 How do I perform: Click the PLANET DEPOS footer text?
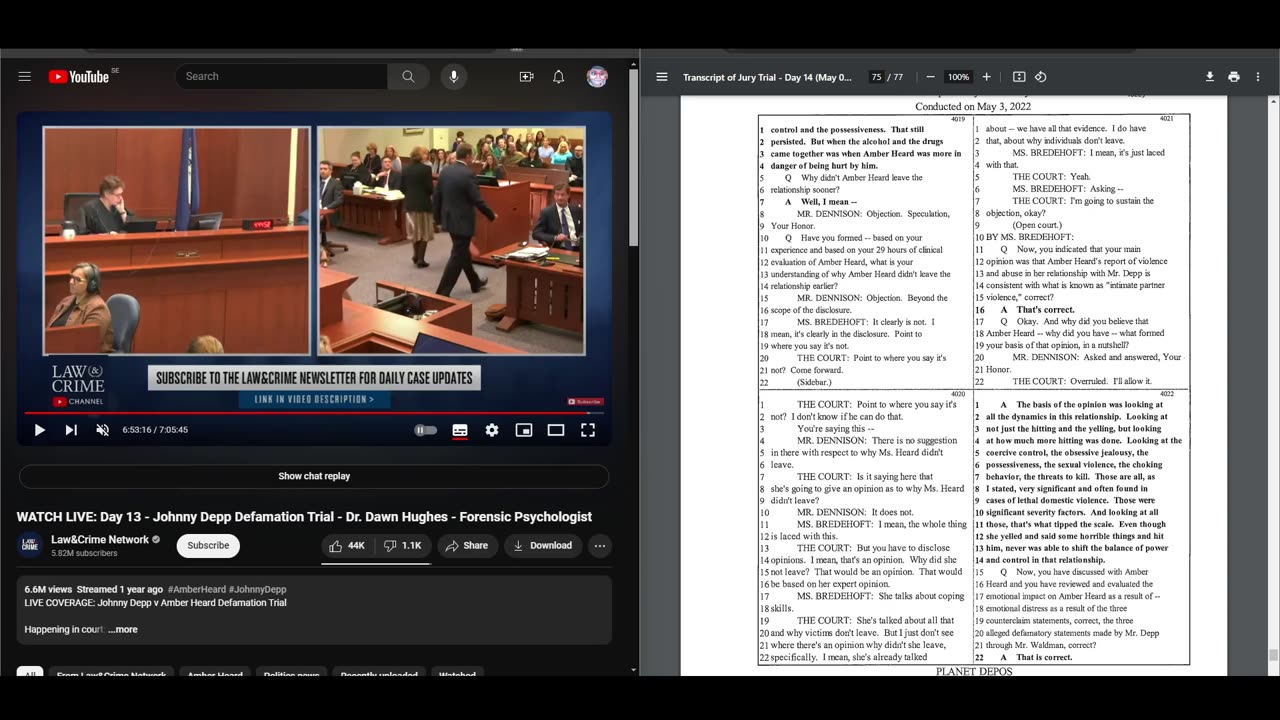pyautogui.click(x=973, y=671)
